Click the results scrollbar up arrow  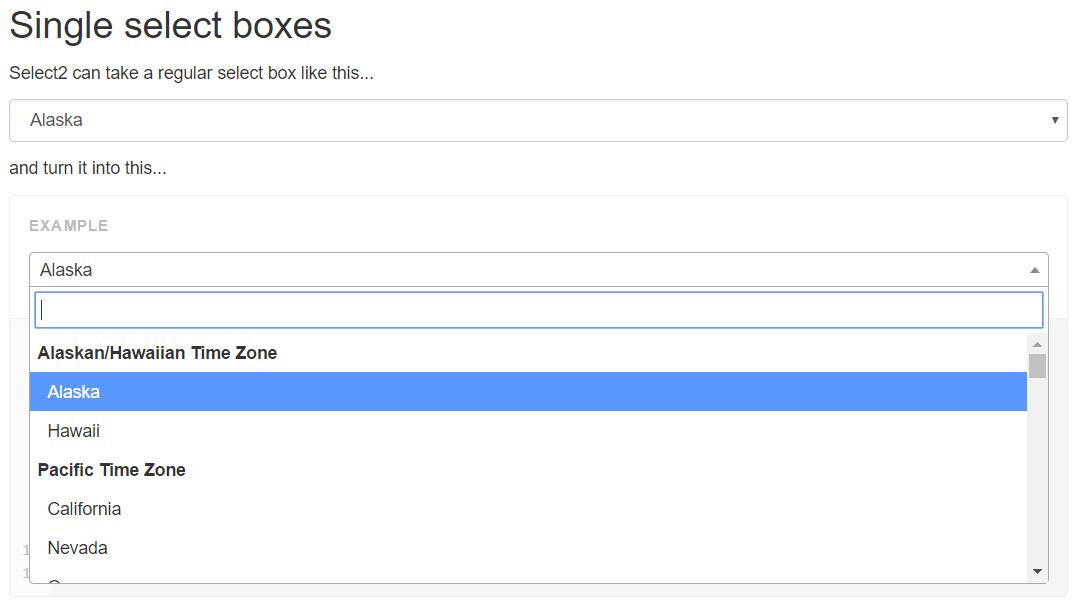tap(1037, 344)
